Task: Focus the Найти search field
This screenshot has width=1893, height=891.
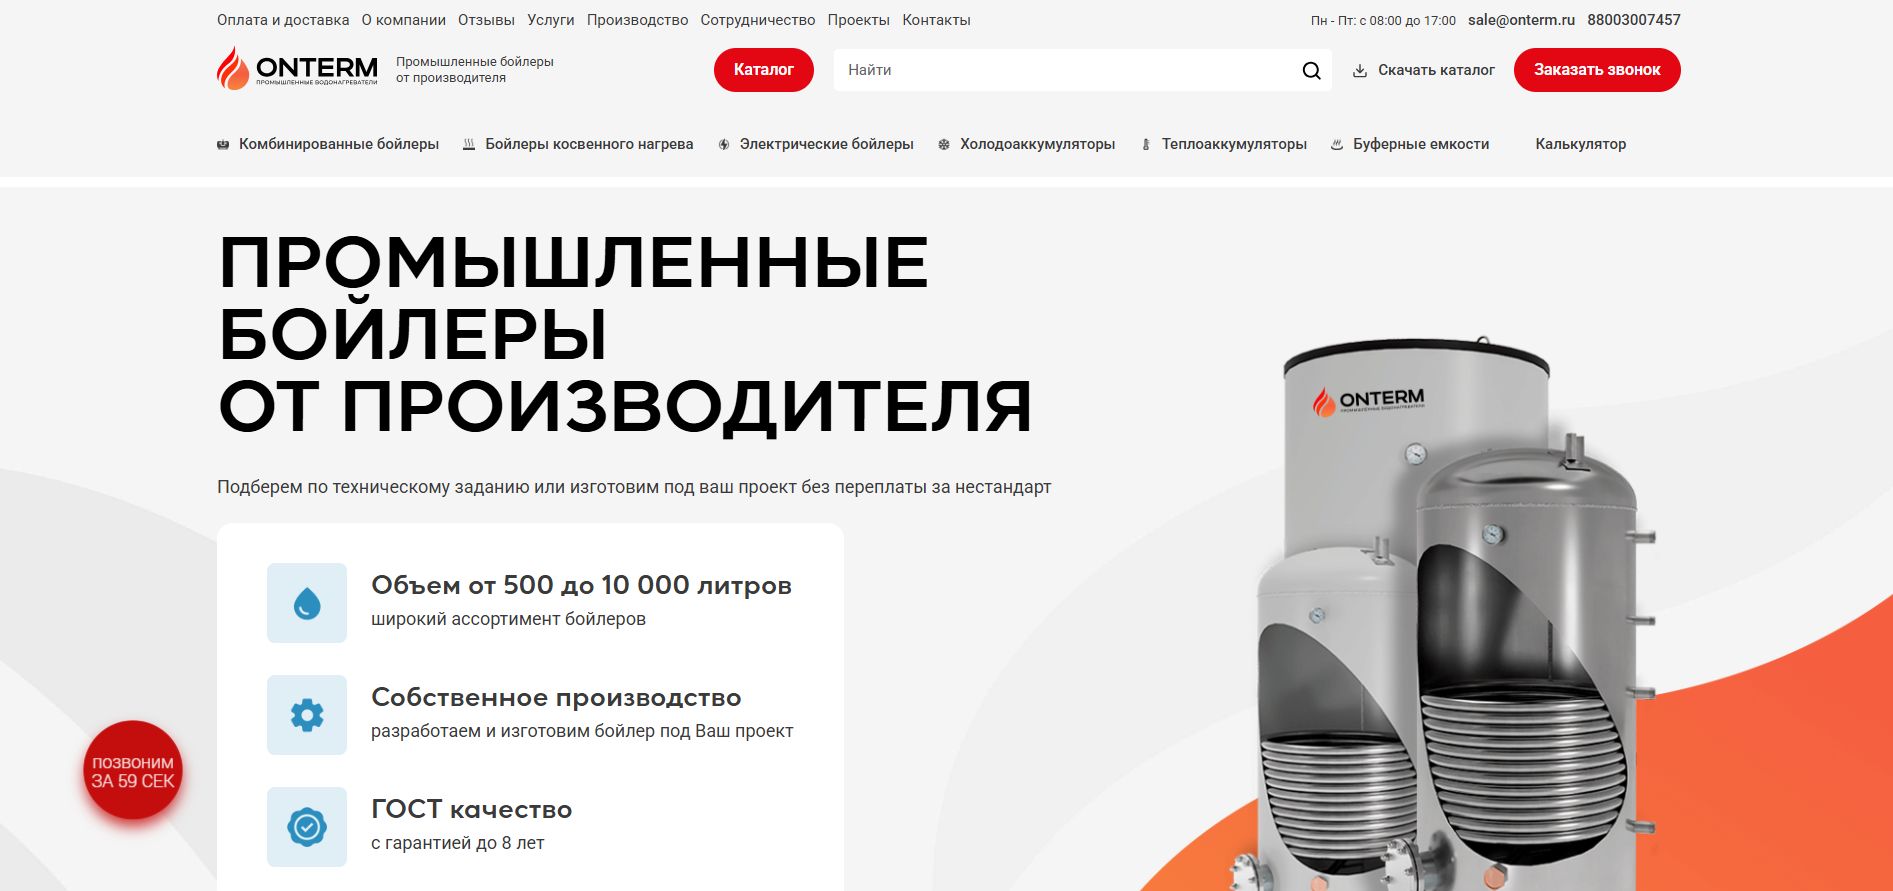Action: [x=1066, y=70]
